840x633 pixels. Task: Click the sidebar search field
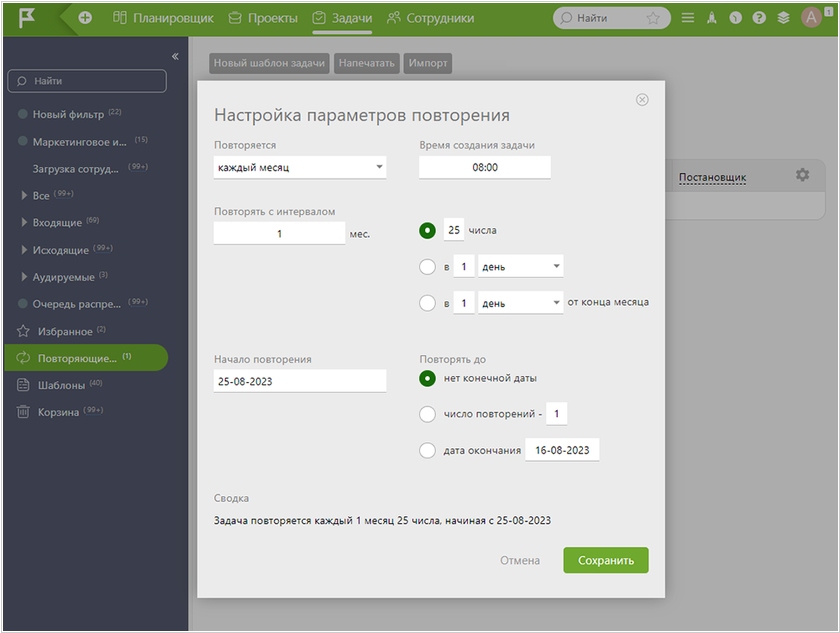tap(87, 81)
